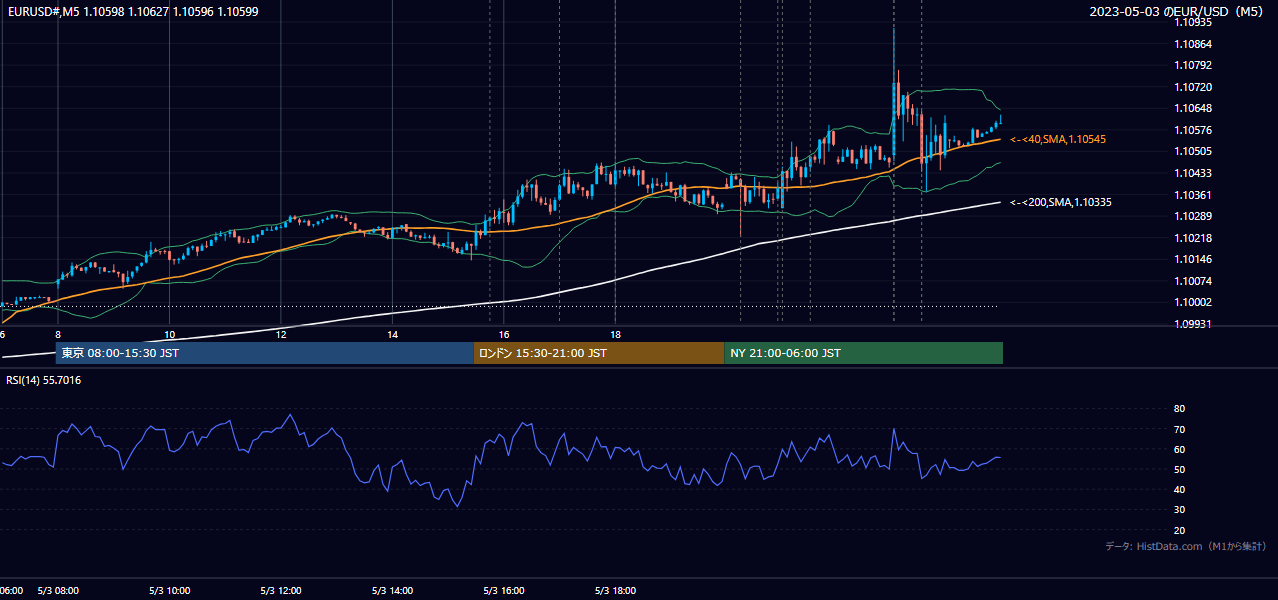Click price level 1.10361 on the axis
Image resolution: width=1278 pixels, height=600 pixels.
(x=1193, y=195)
